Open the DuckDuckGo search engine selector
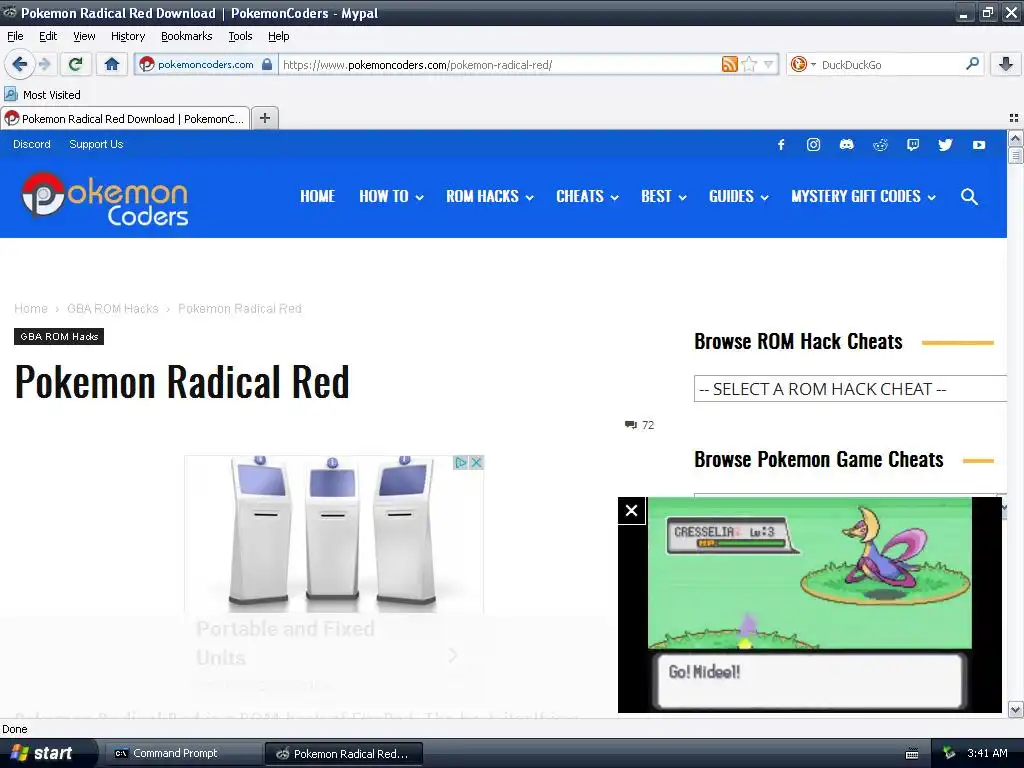1024x768 pixels. point(803,64)
